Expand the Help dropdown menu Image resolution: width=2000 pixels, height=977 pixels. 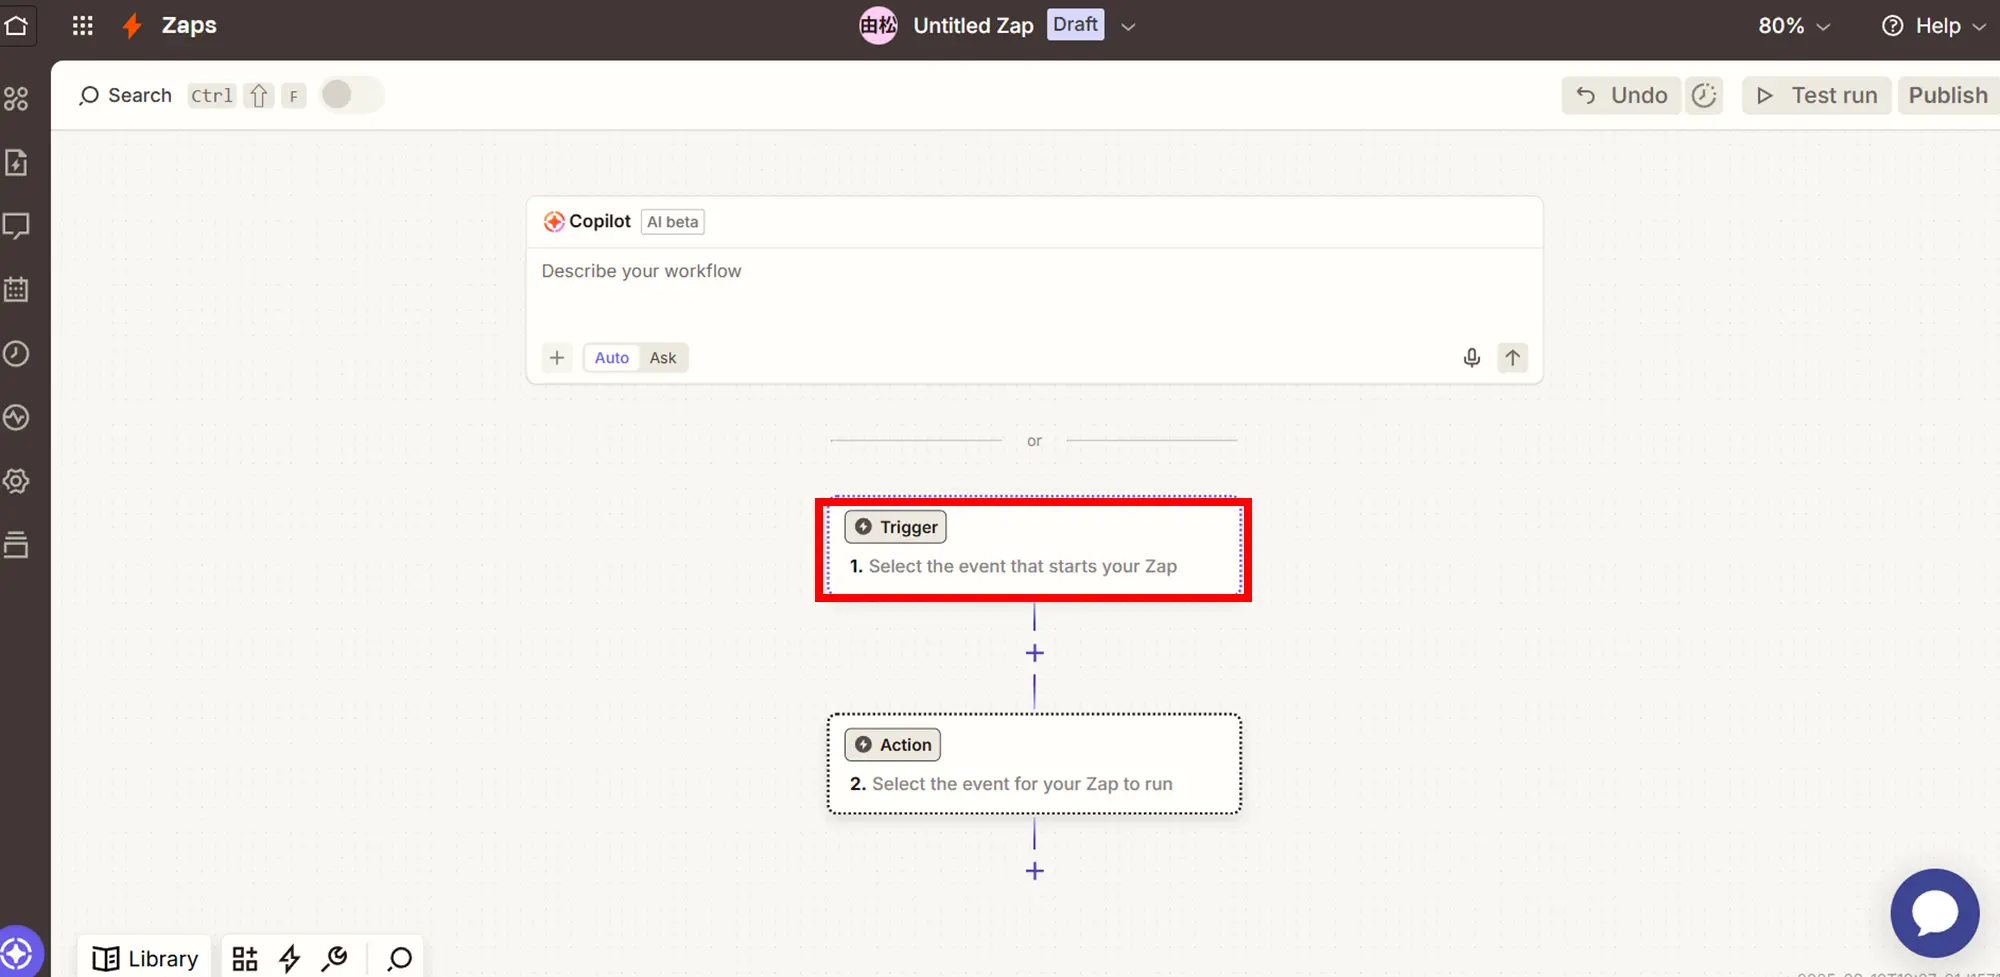1934,26
